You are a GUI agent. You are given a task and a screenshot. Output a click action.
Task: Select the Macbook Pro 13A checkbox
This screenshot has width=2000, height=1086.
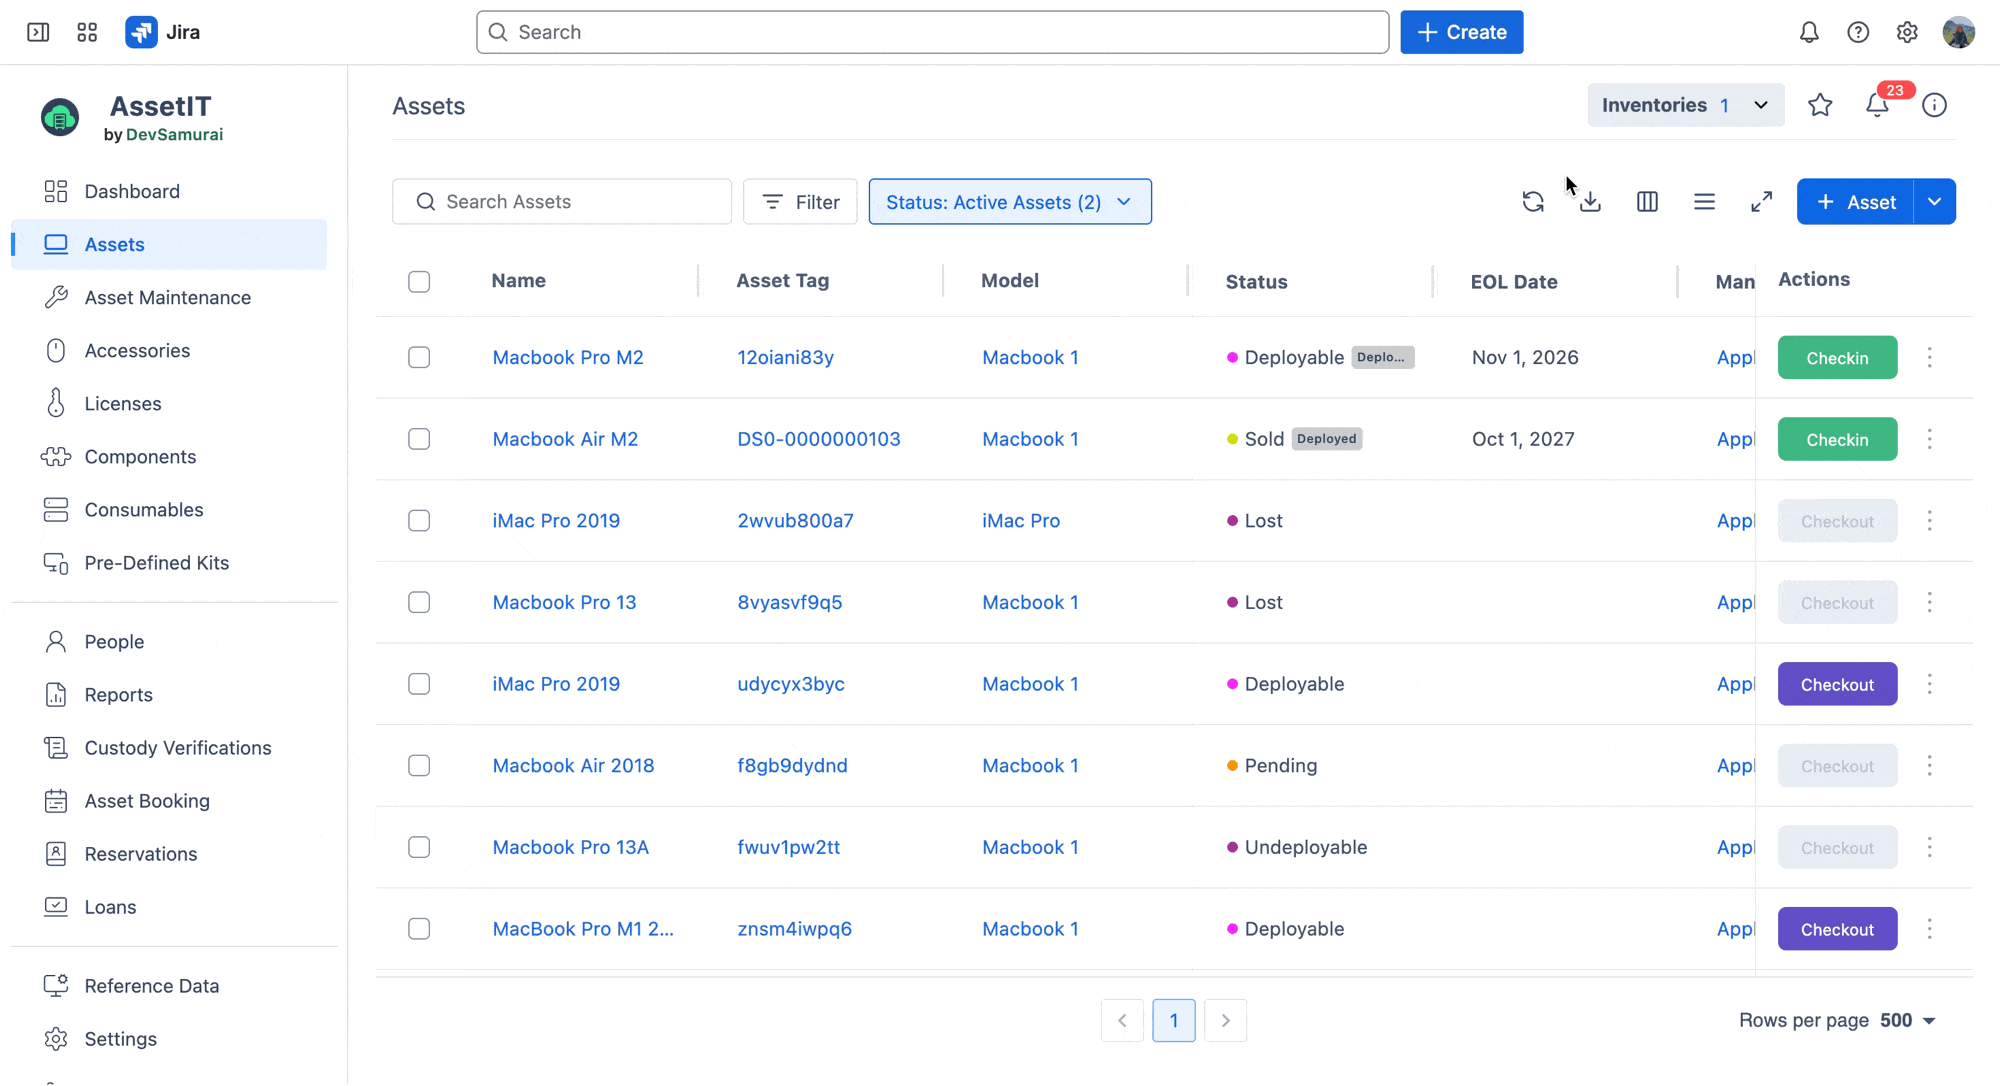point(419,847)
